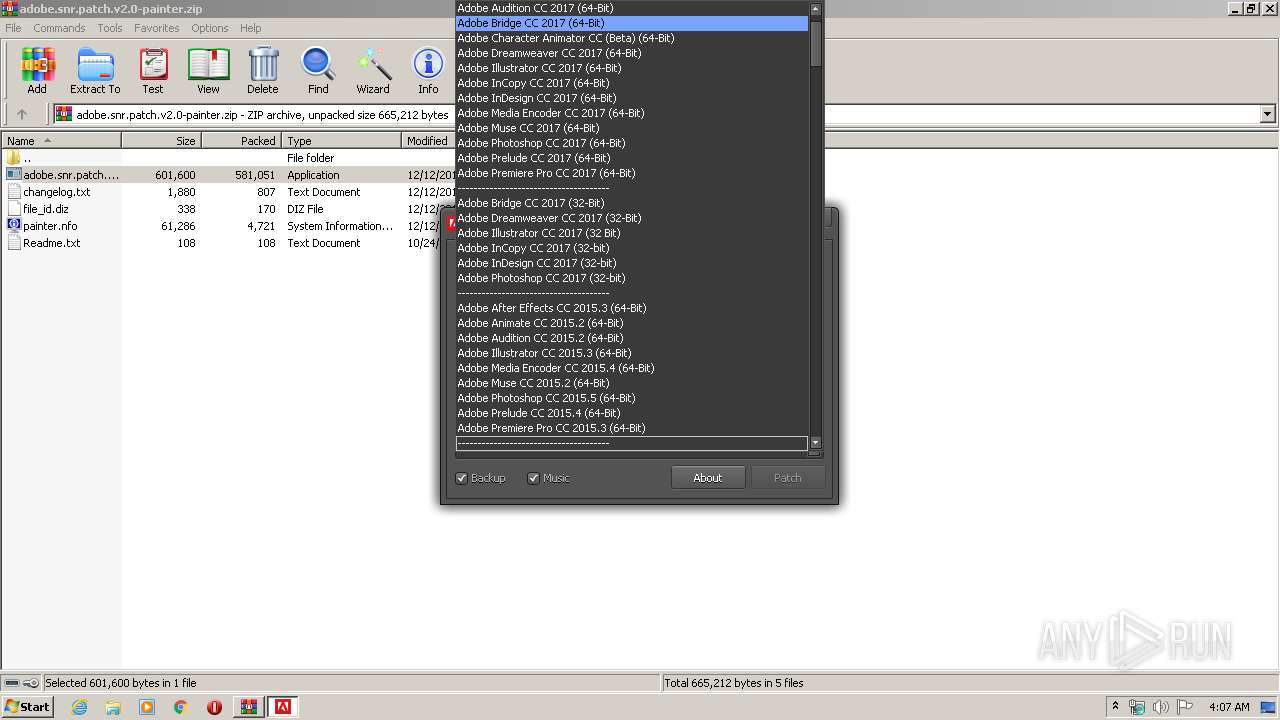Click the Start button
The width and height of the screenshot is (1280, 720).
click(27, 707)
